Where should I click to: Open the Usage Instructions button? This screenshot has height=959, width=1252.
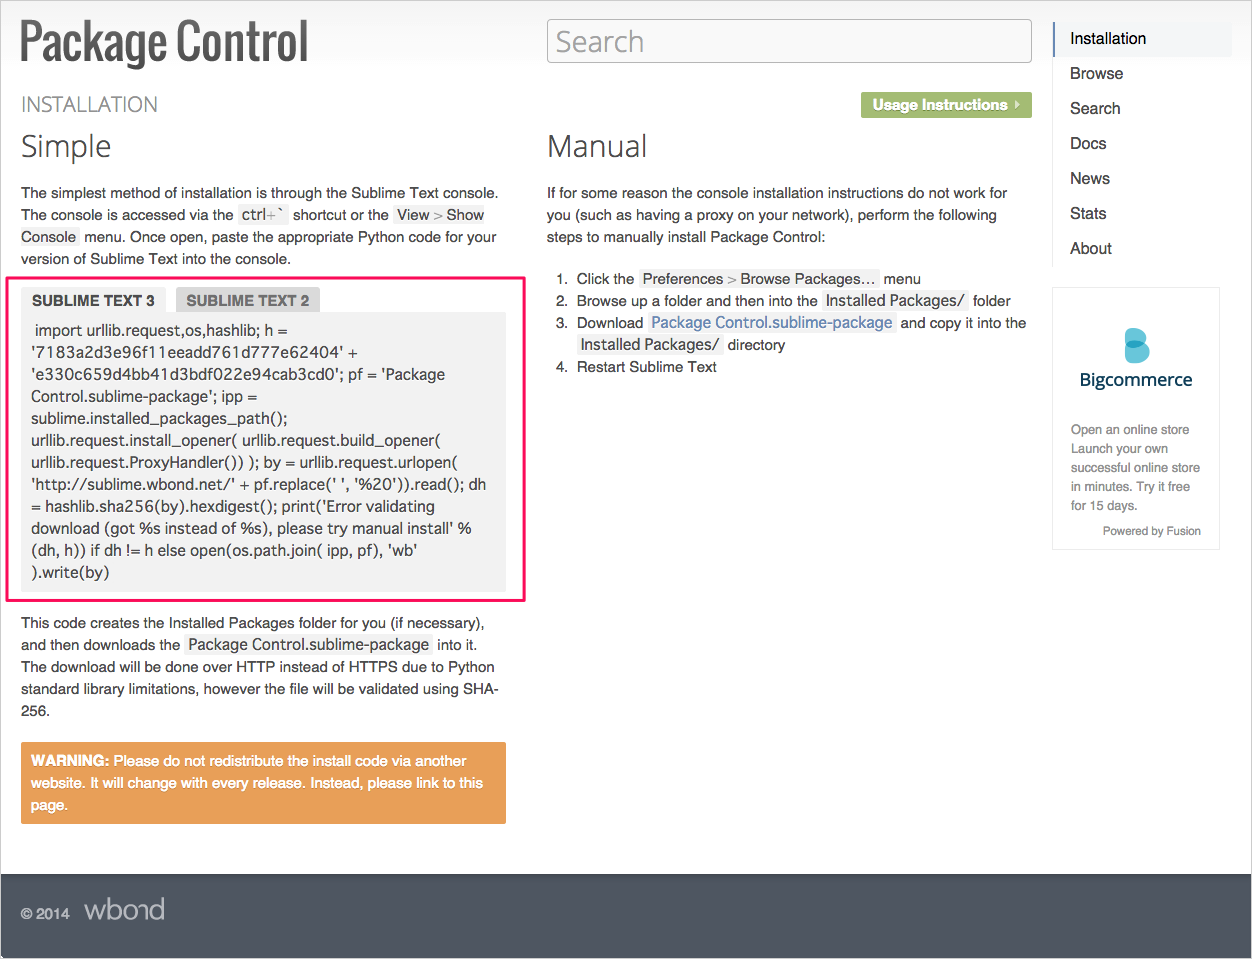(x=946, y=105)
